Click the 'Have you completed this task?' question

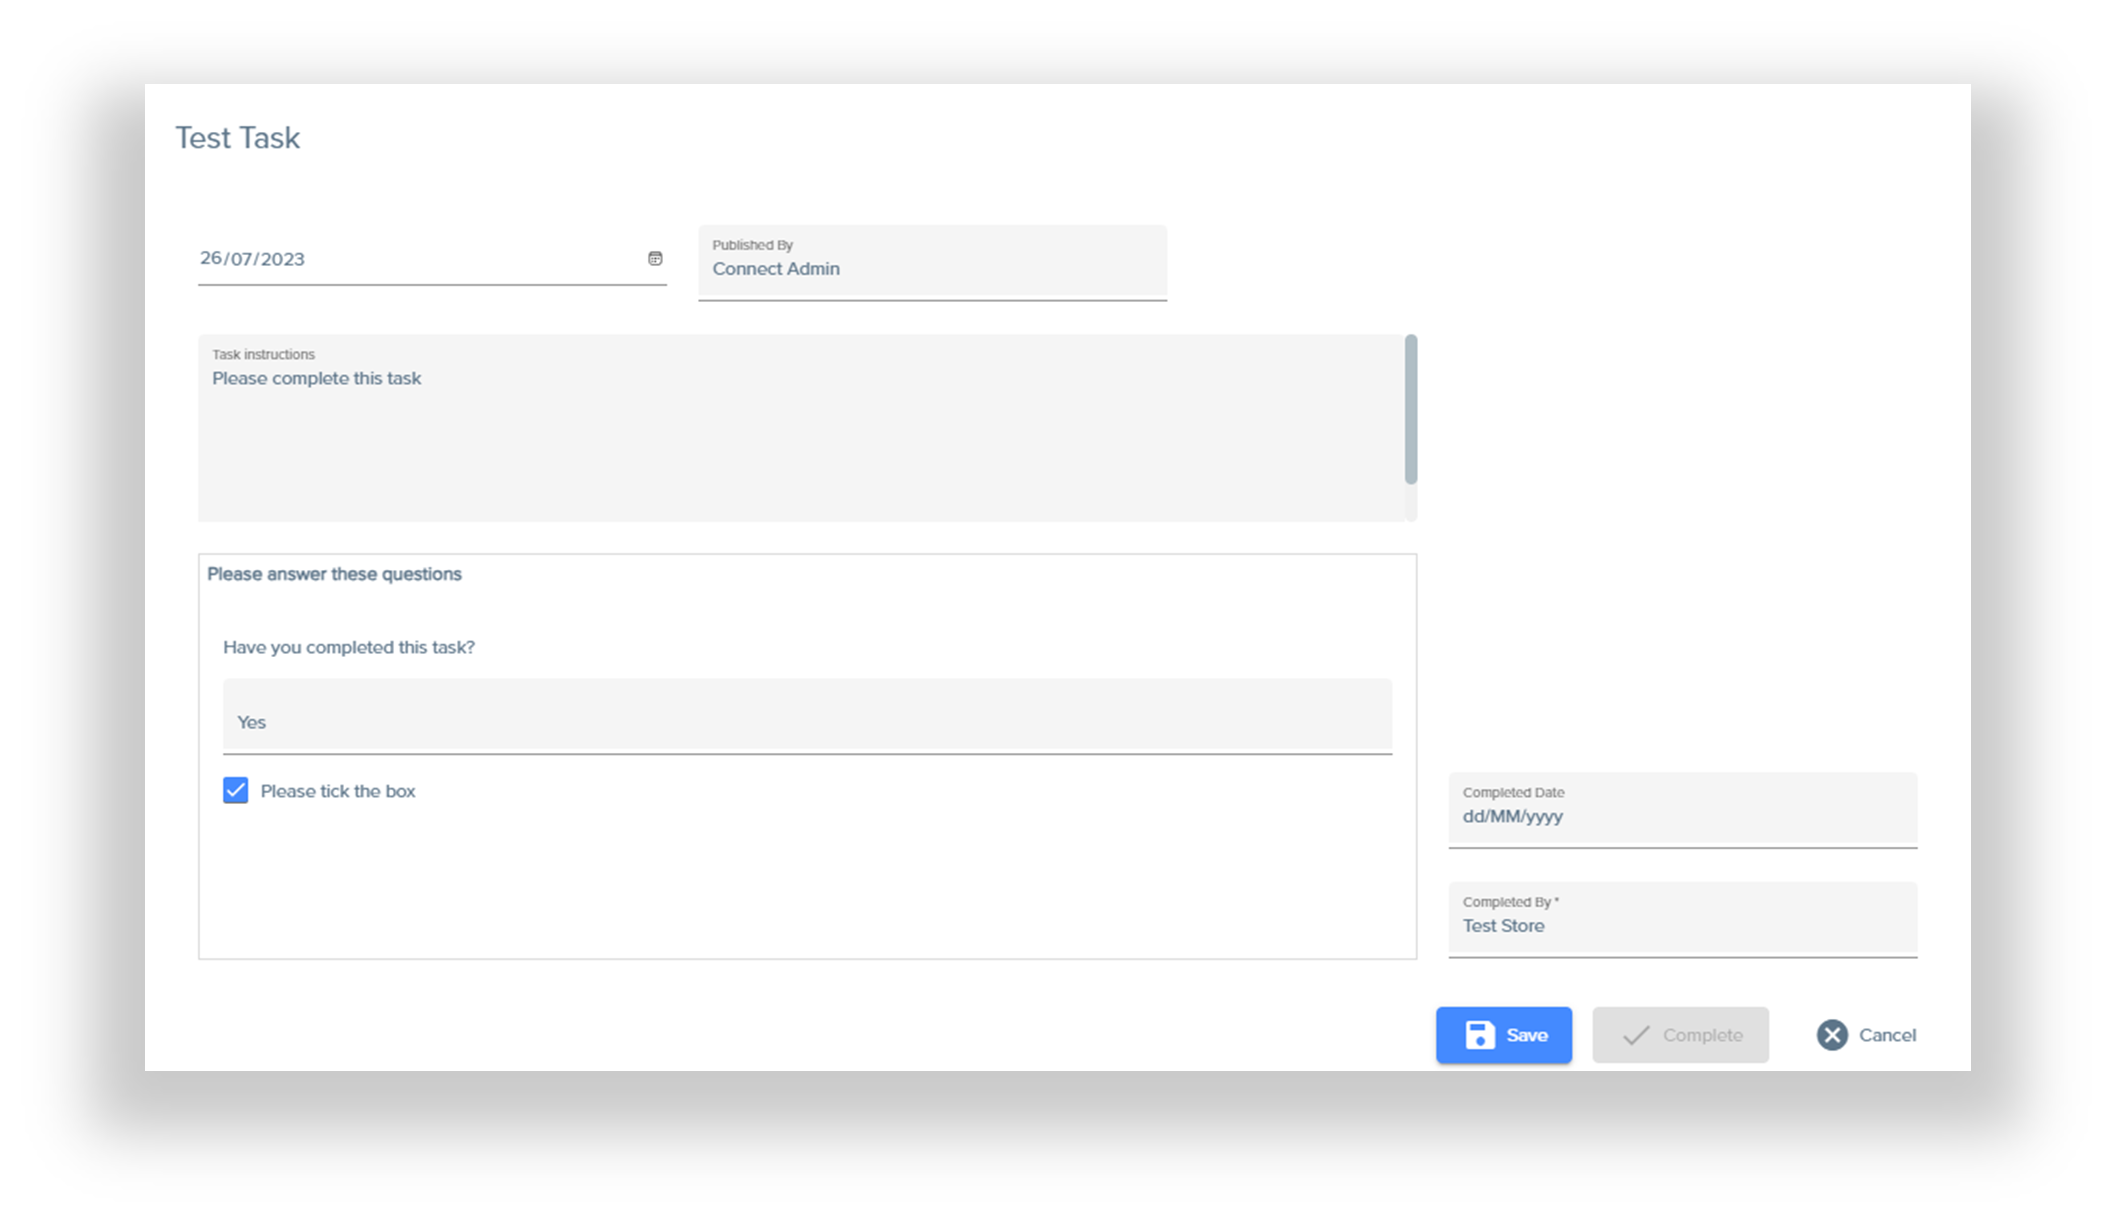(x=349, y=647)
